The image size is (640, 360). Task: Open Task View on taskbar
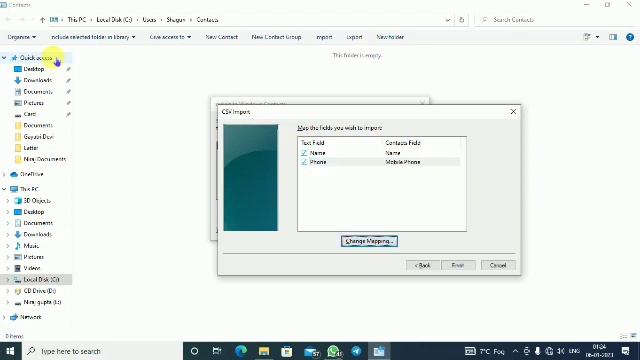(x=217, y=351)
